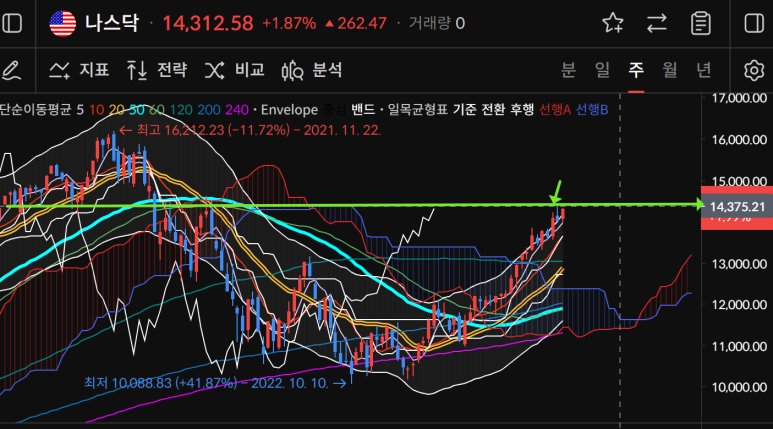Viewport: 773px width, 429px height.
Task: Toggle the Ichimoku 기준 line legend
Action: pos(464,109)
